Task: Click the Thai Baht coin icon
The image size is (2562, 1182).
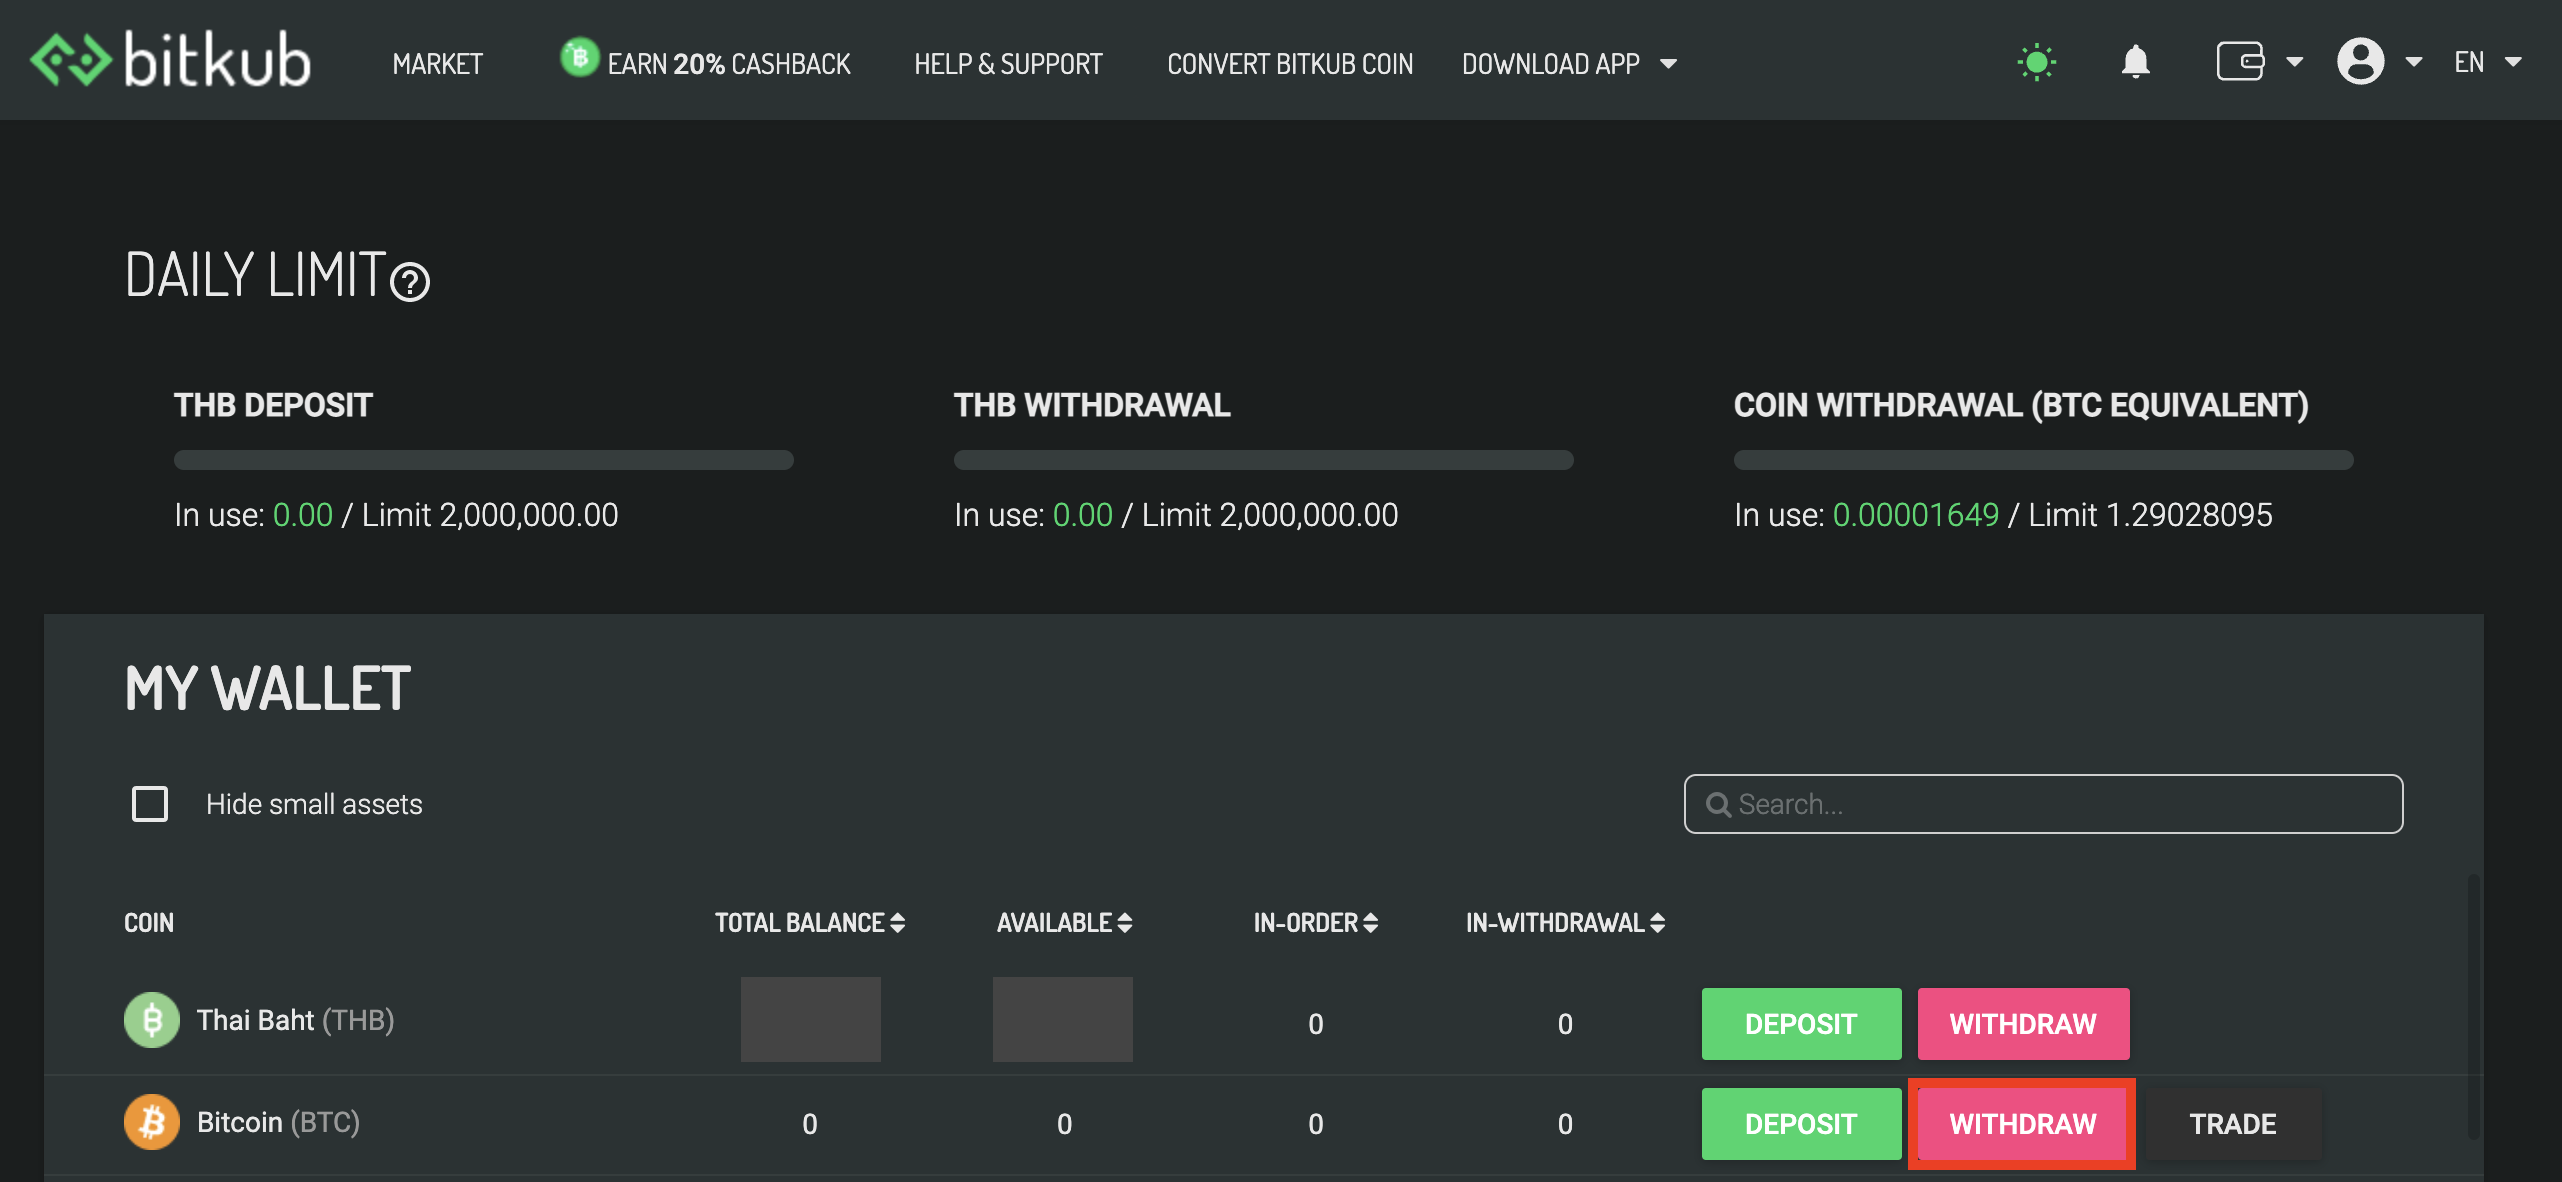Action: 151,1020
